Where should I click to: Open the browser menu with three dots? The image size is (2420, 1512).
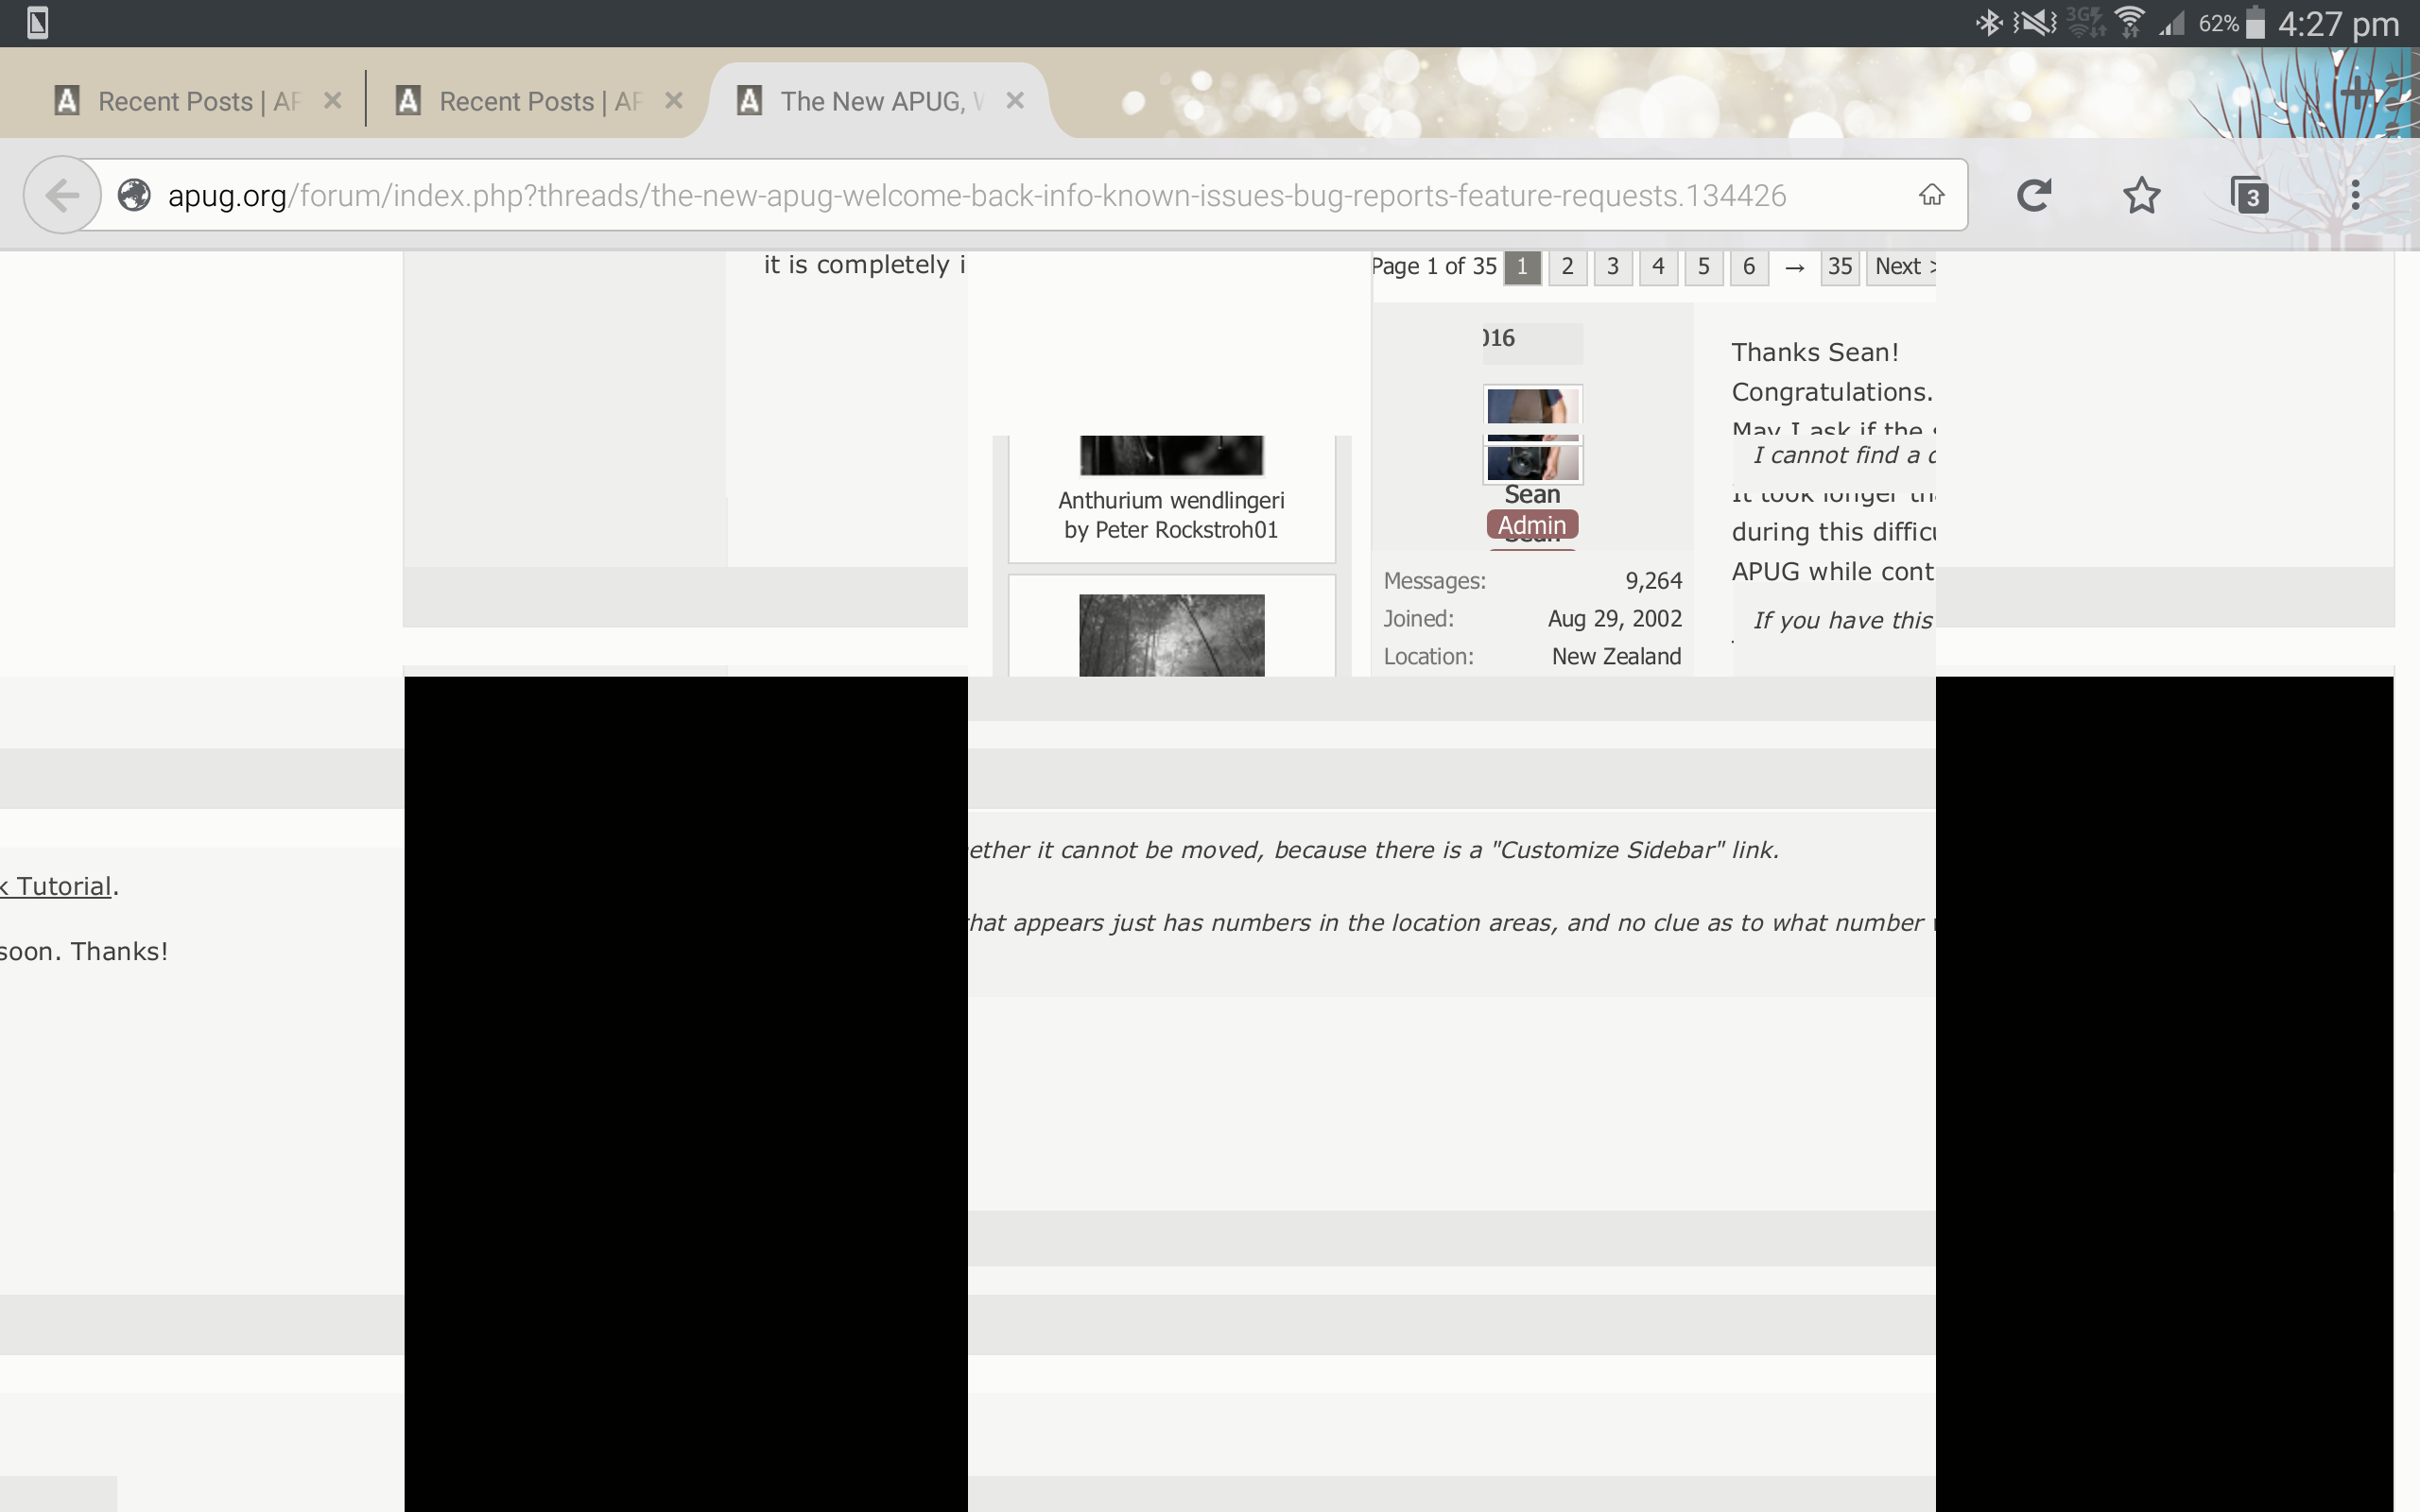coord(2357,195)
